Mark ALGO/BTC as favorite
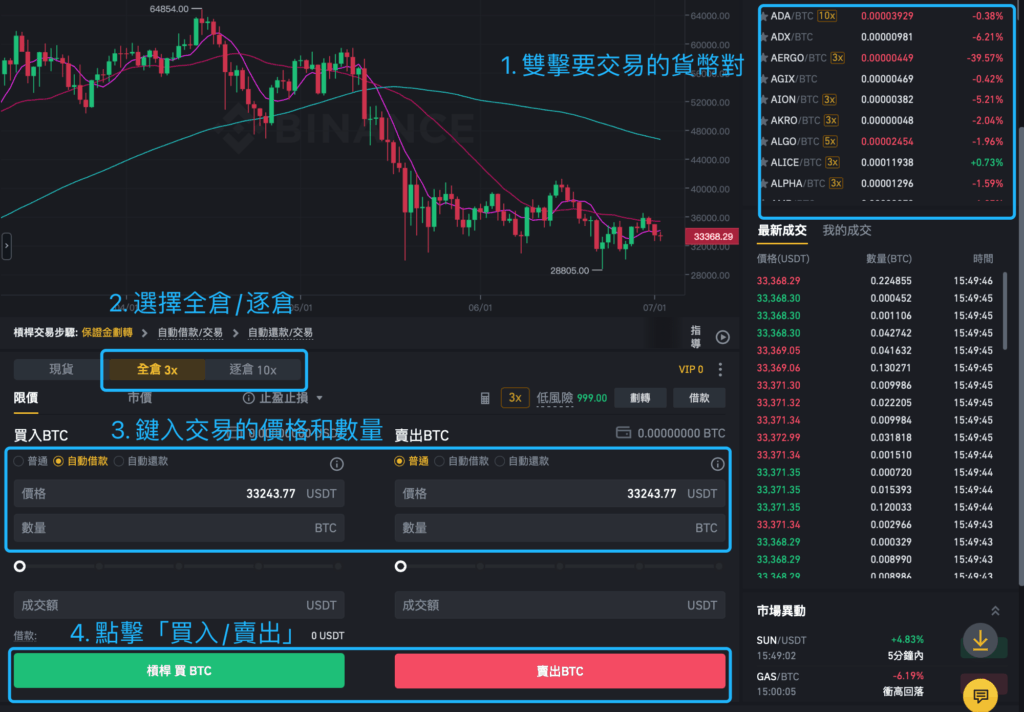 click(x=763, y=141)
